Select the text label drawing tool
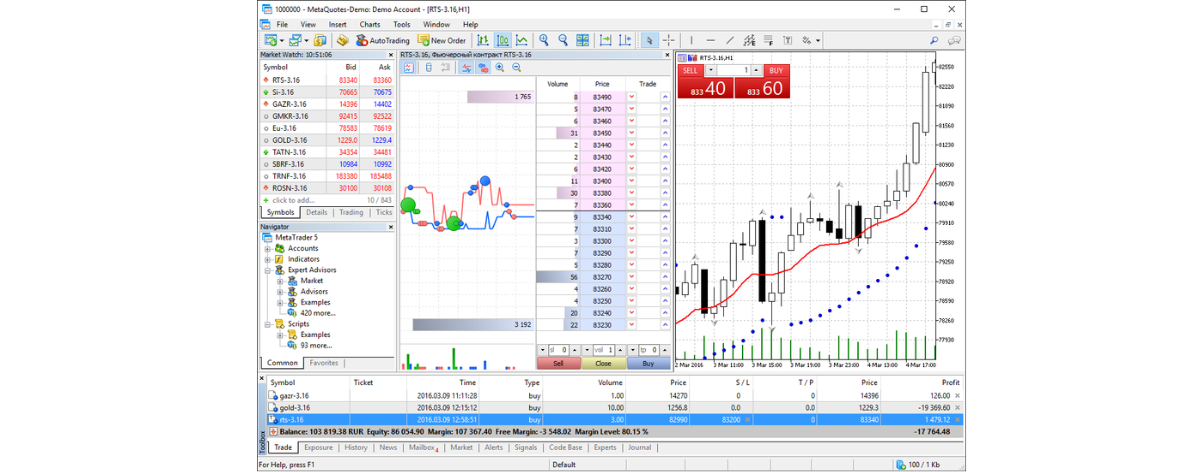 pos(788,41)
